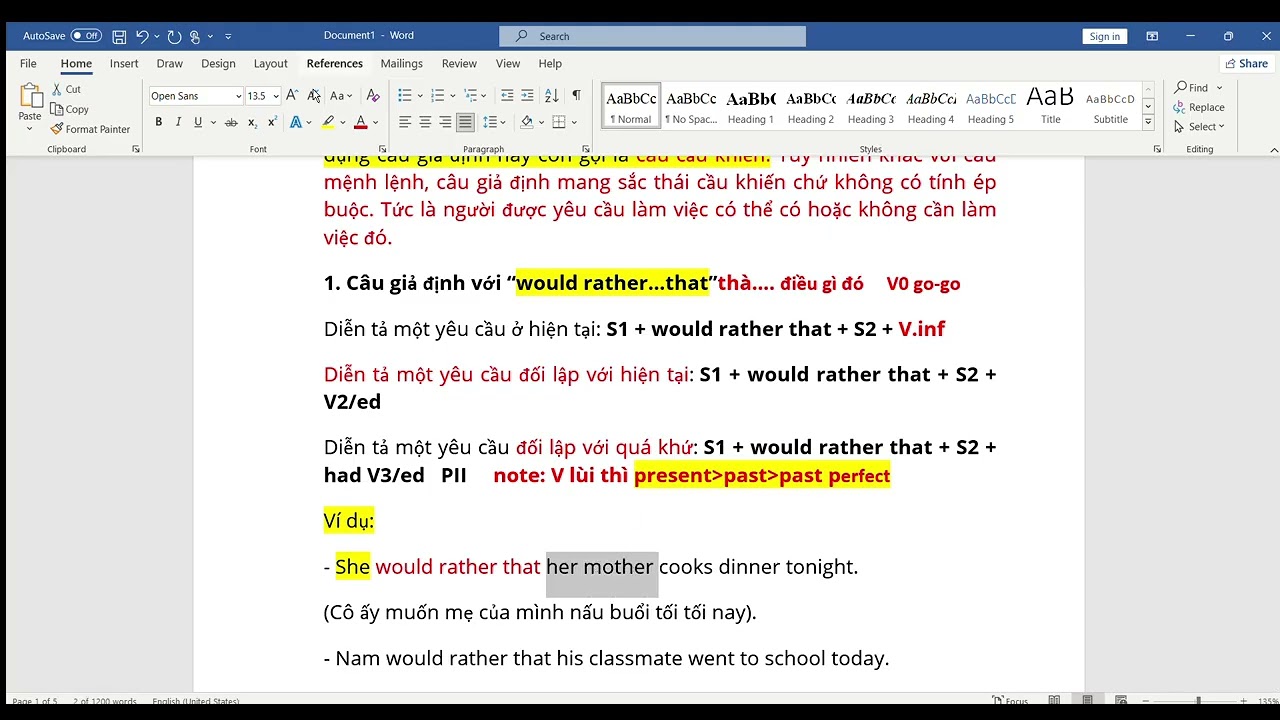
Task: Expand the Styles gallery
Action: (1148, 123)
